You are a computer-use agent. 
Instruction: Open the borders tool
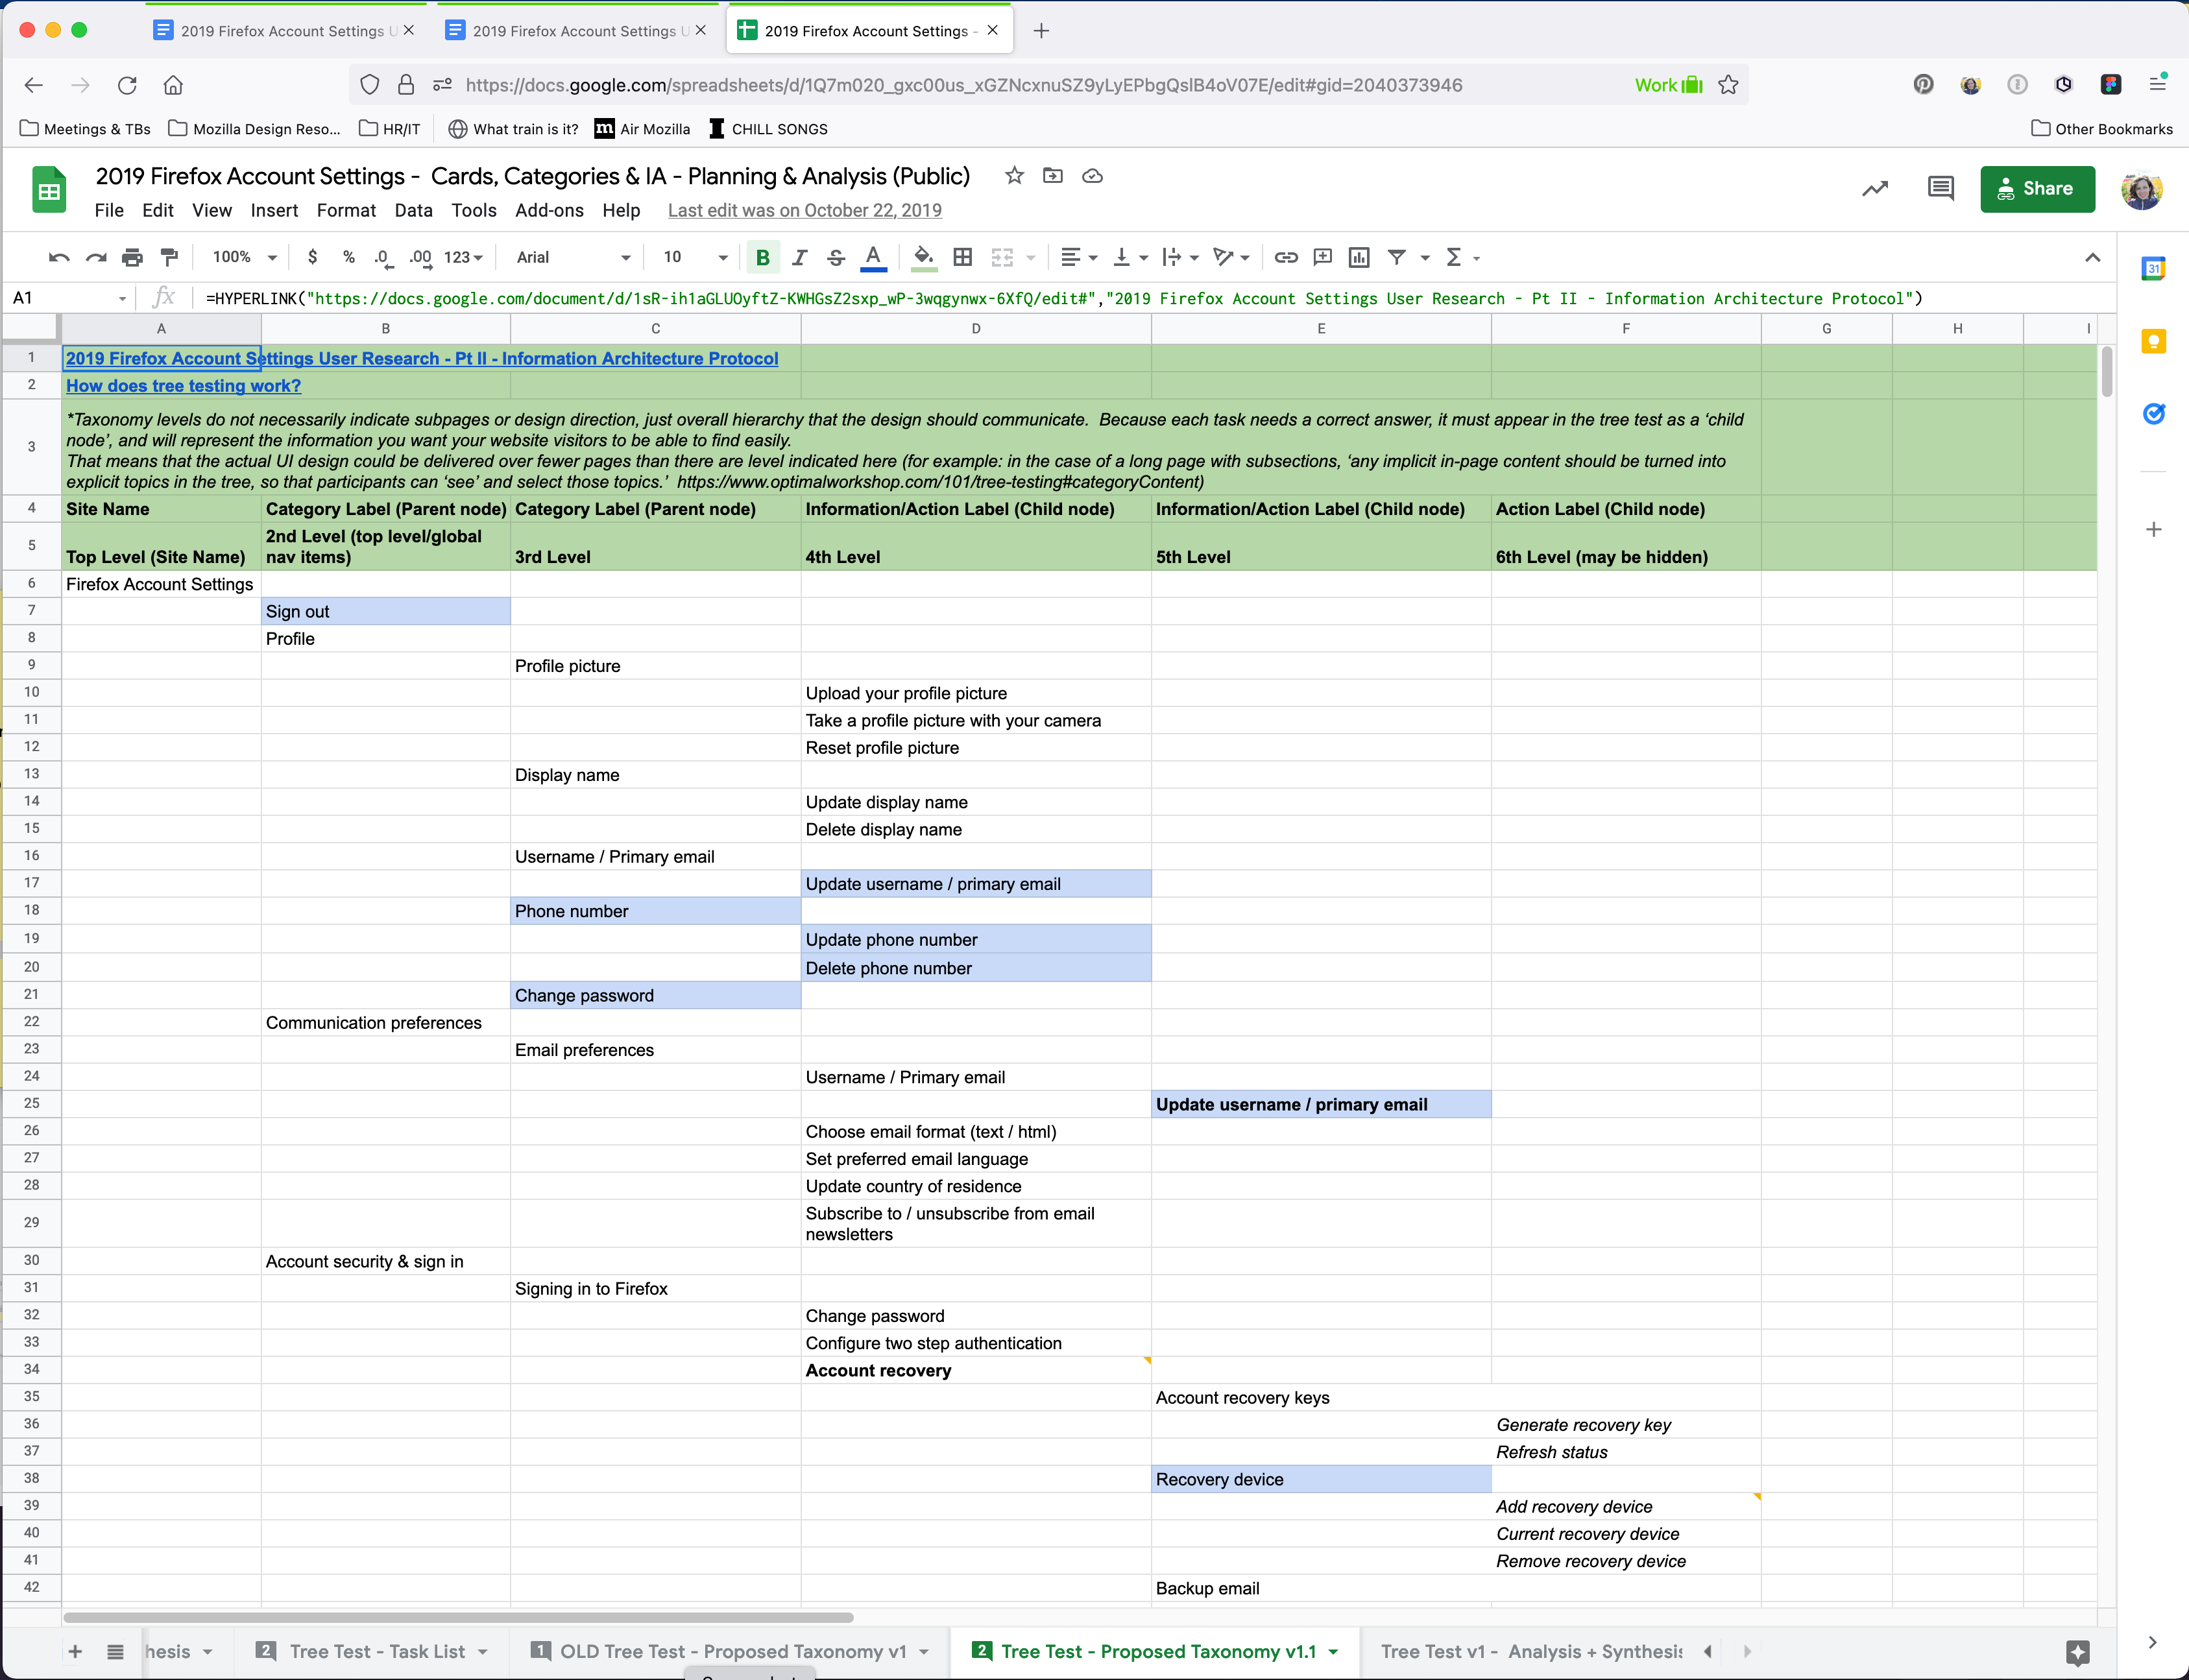coord(962,257)
